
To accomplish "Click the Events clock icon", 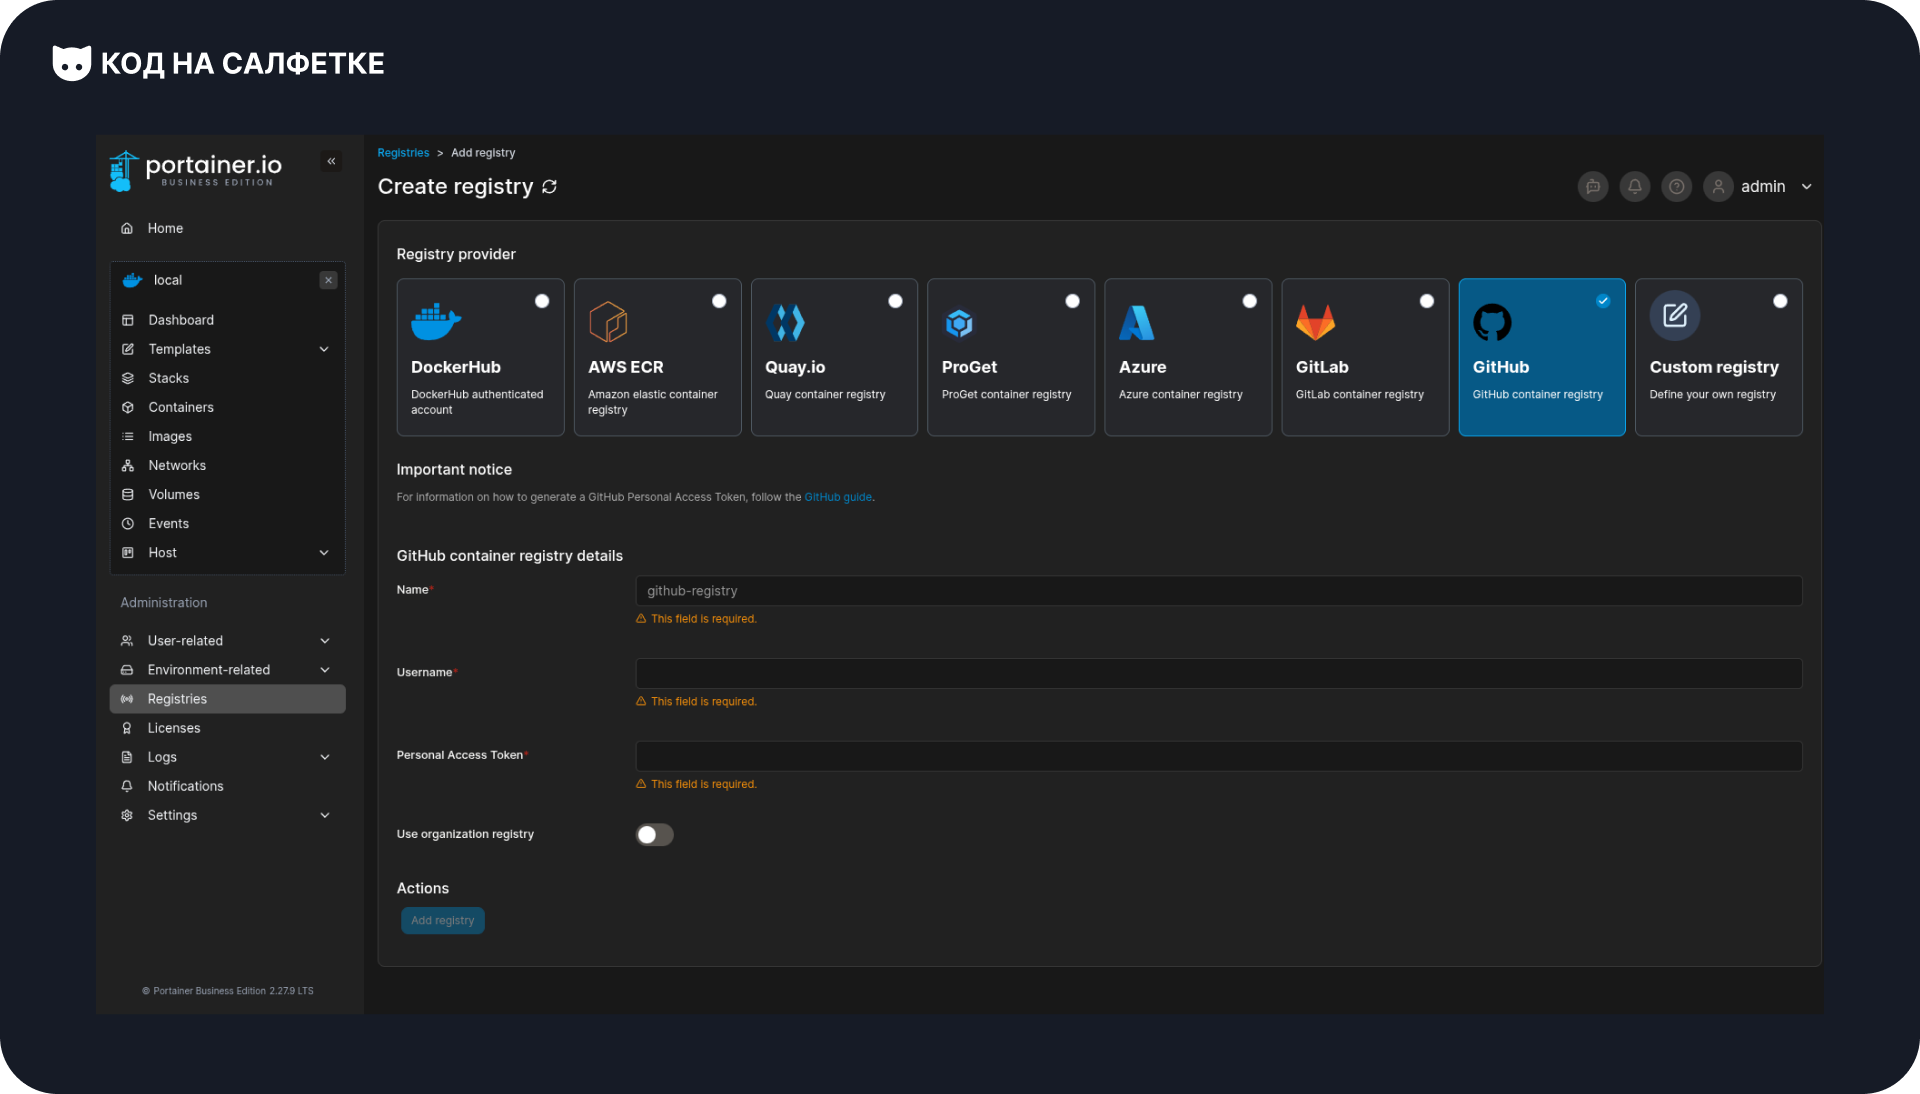I will (128, 523).
